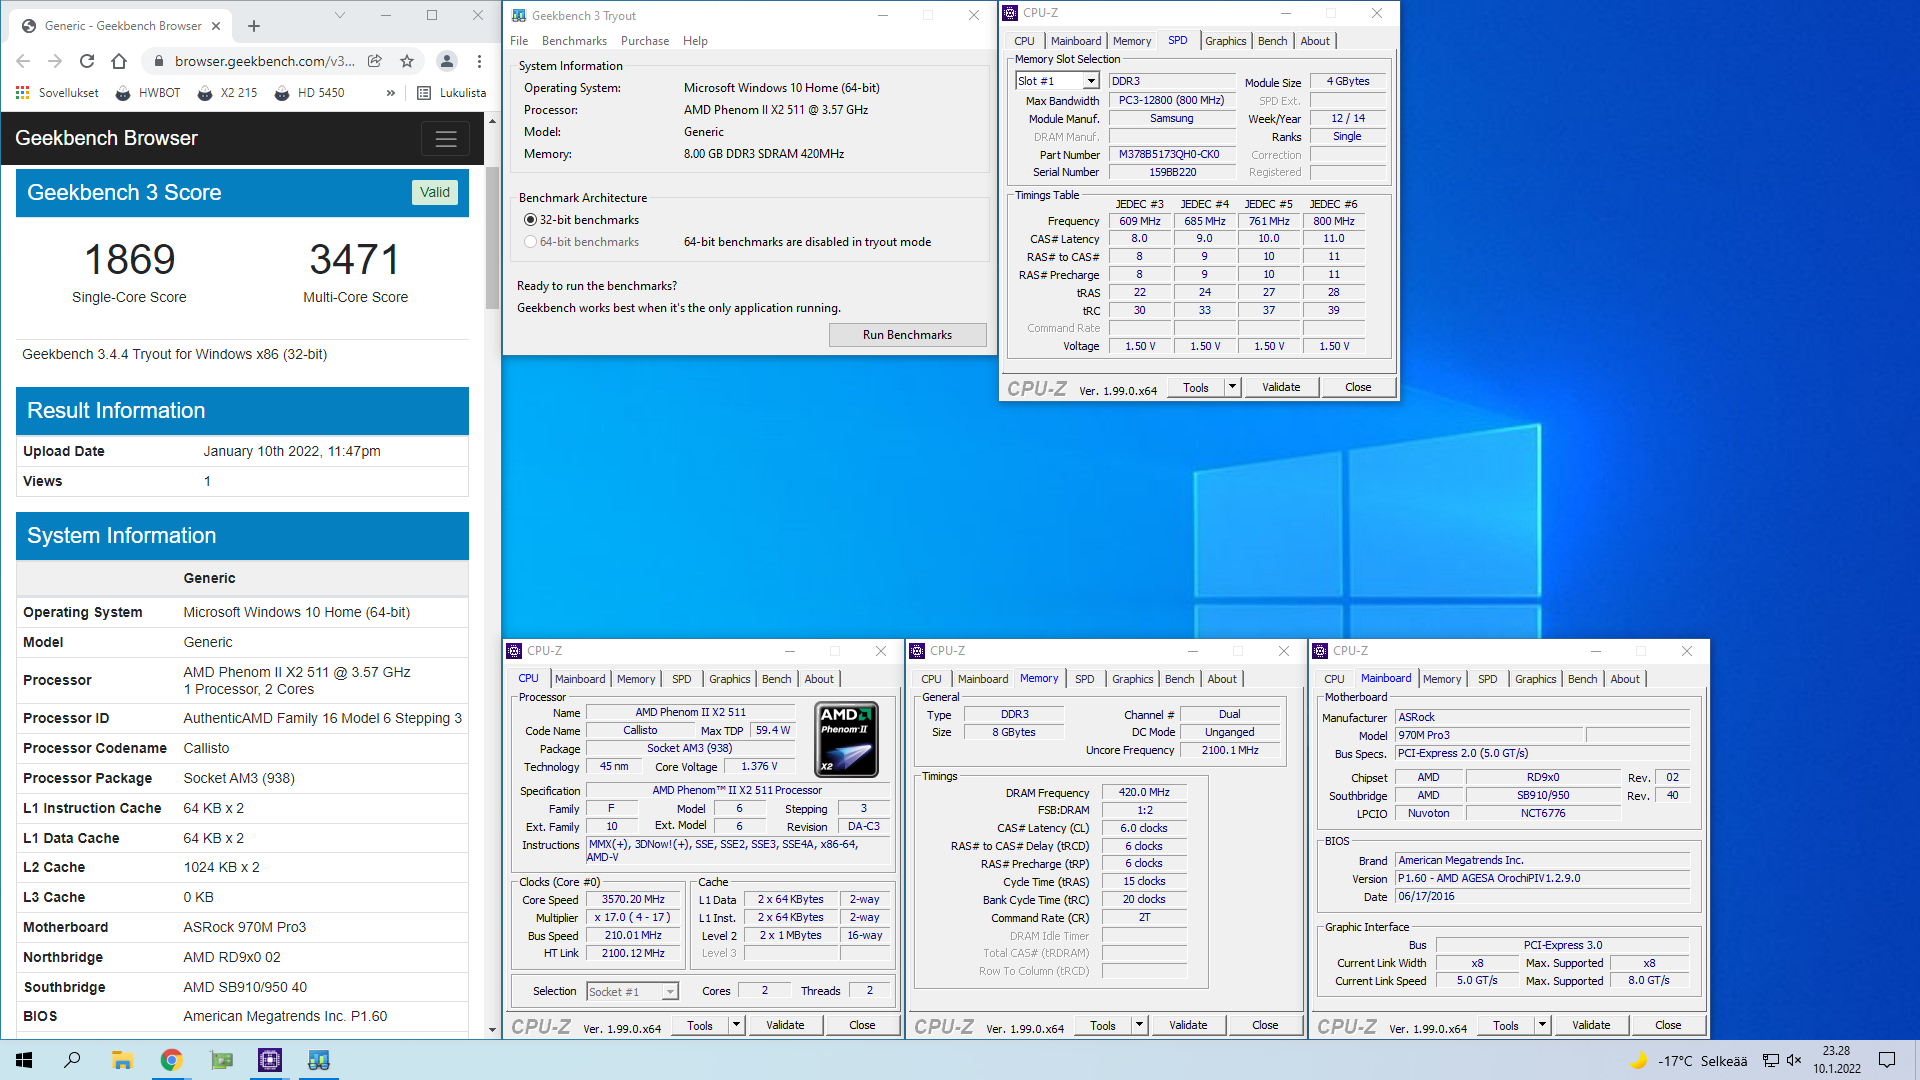Open the Sovellukset apps bookmark
The height and width of the screenshot is (1080, 1920).
[57, 93]
